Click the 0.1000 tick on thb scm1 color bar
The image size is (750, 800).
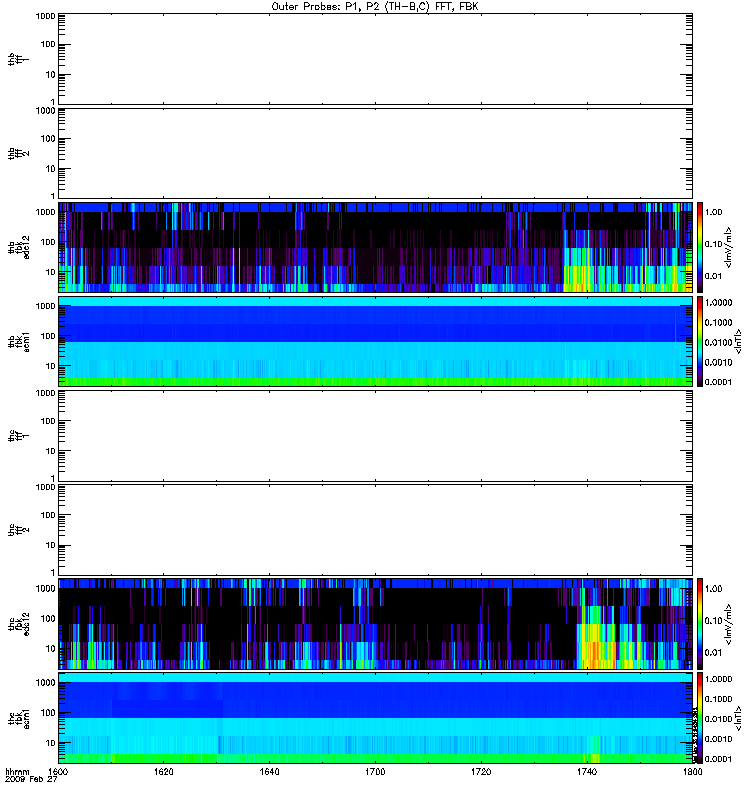pos(718,322)
